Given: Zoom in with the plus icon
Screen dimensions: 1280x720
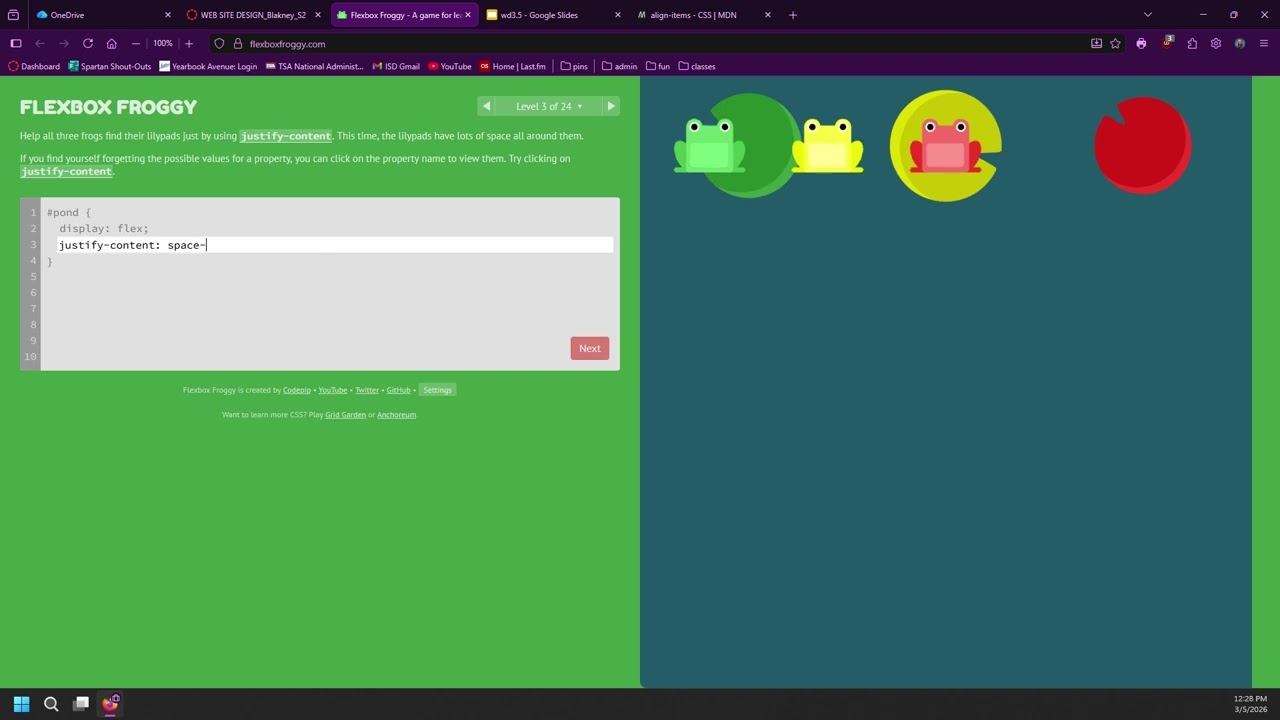Looking at the screenshot, I should tap(189, 44).
